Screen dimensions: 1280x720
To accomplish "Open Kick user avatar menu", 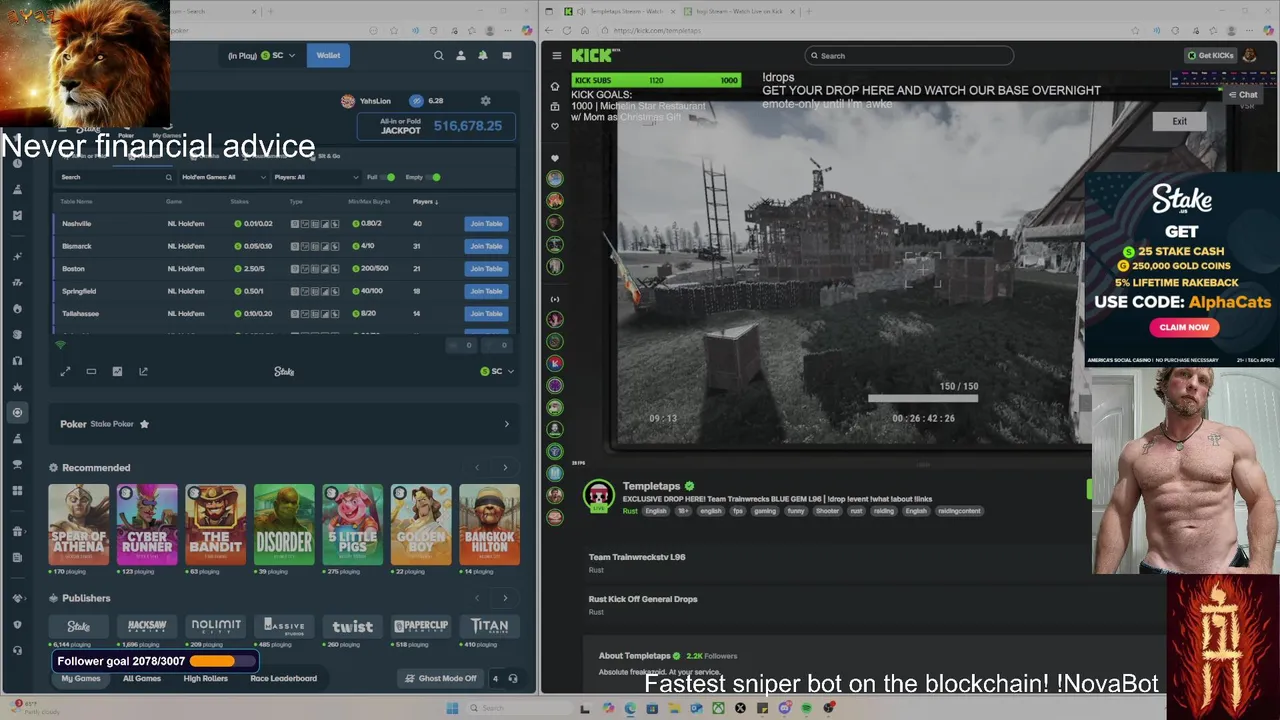I will pyautogui.click(x=1249, y=56).
